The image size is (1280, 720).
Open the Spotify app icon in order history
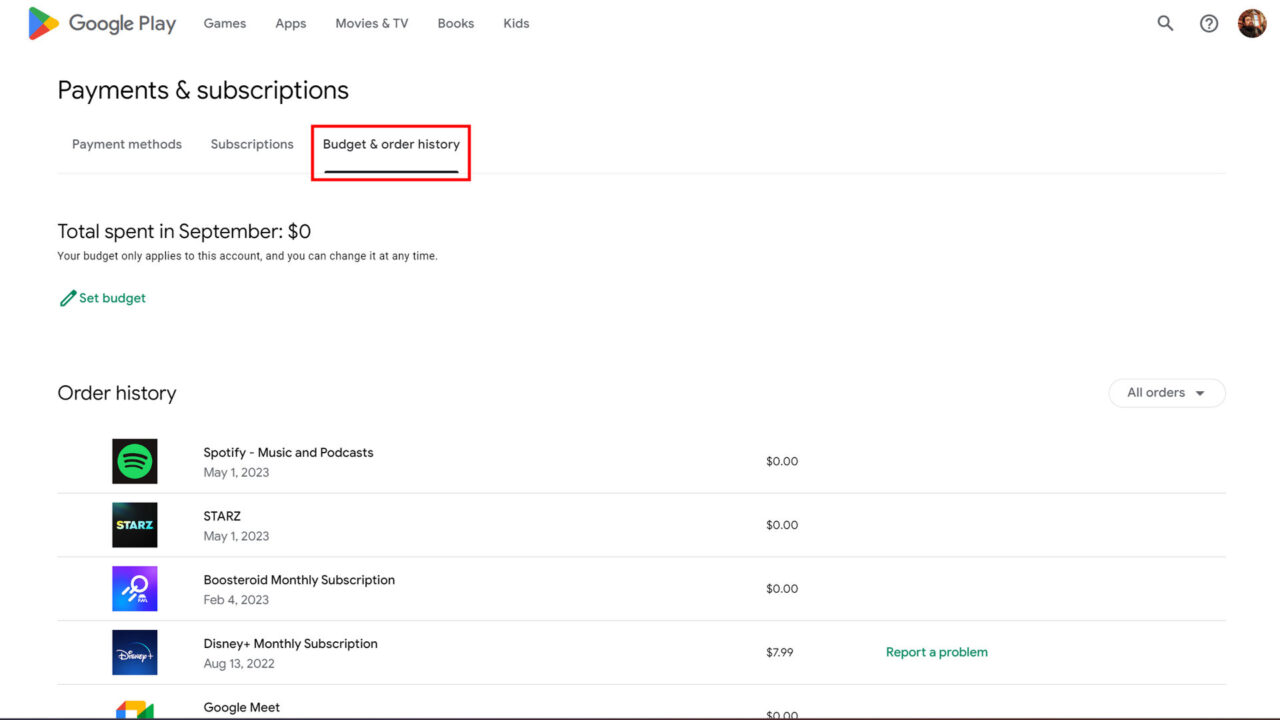tap(134, 461)
